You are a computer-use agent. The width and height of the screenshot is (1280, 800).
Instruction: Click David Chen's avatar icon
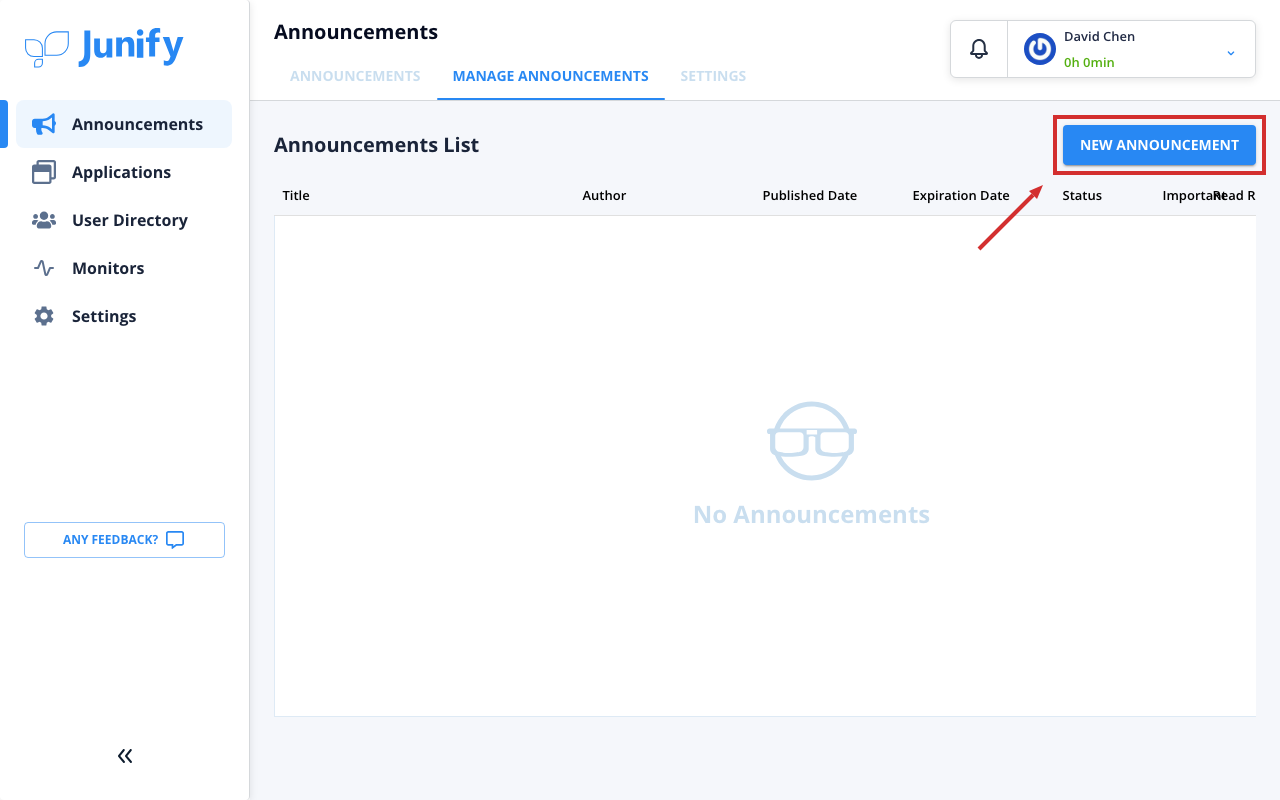pos(1040,49)
